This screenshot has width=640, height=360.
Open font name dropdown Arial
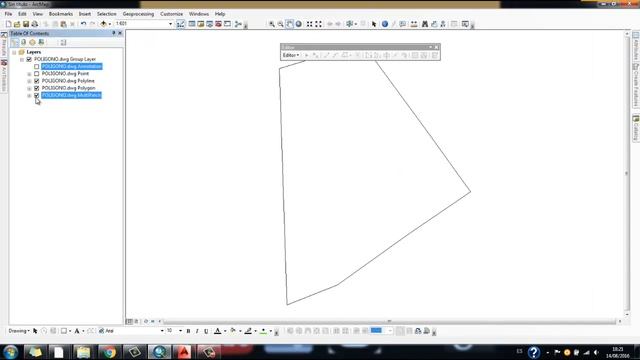click(162, 331)
